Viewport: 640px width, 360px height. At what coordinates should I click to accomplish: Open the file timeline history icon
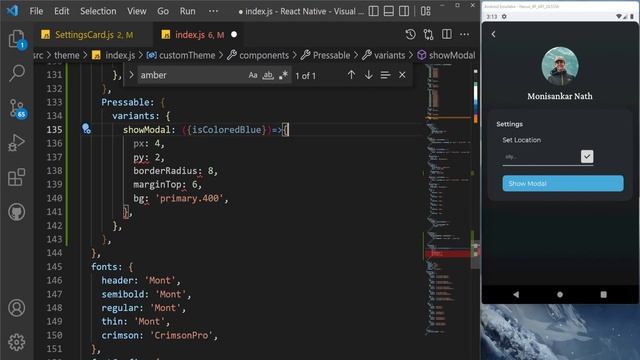411,35
